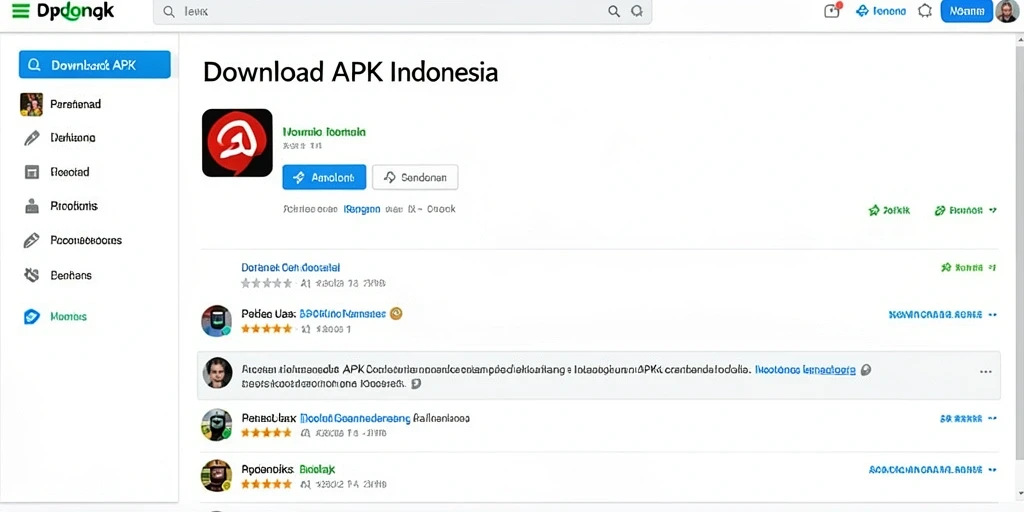Click green app name Noumio Ioomaia

pyautogui.click(x=324, y=132)
